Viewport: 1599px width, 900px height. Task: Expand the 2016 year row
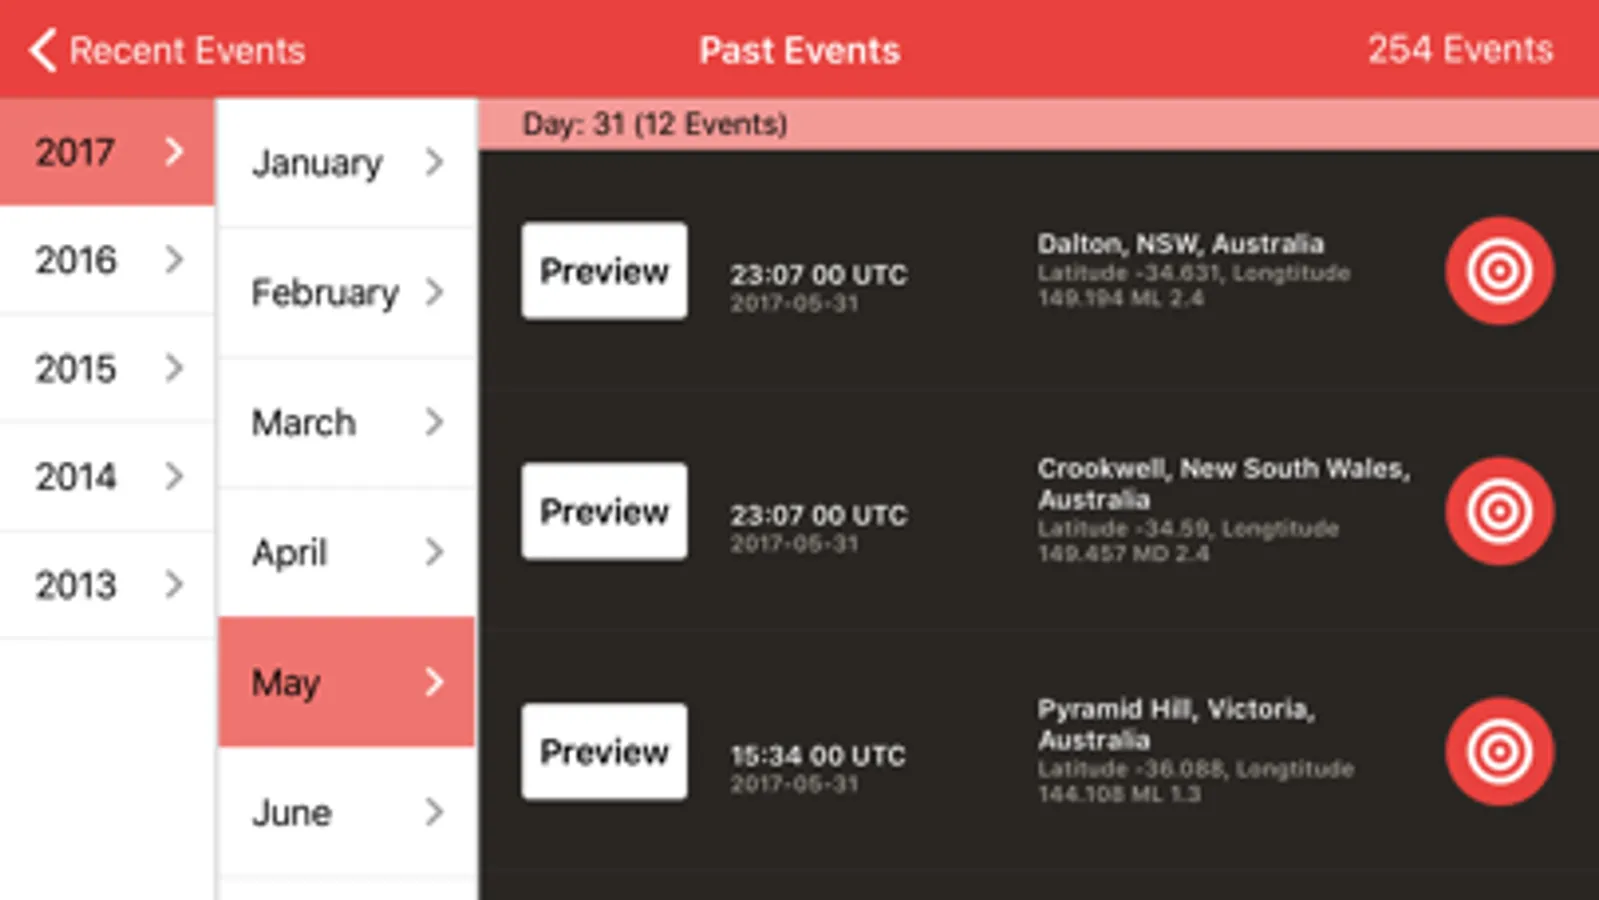107,260
